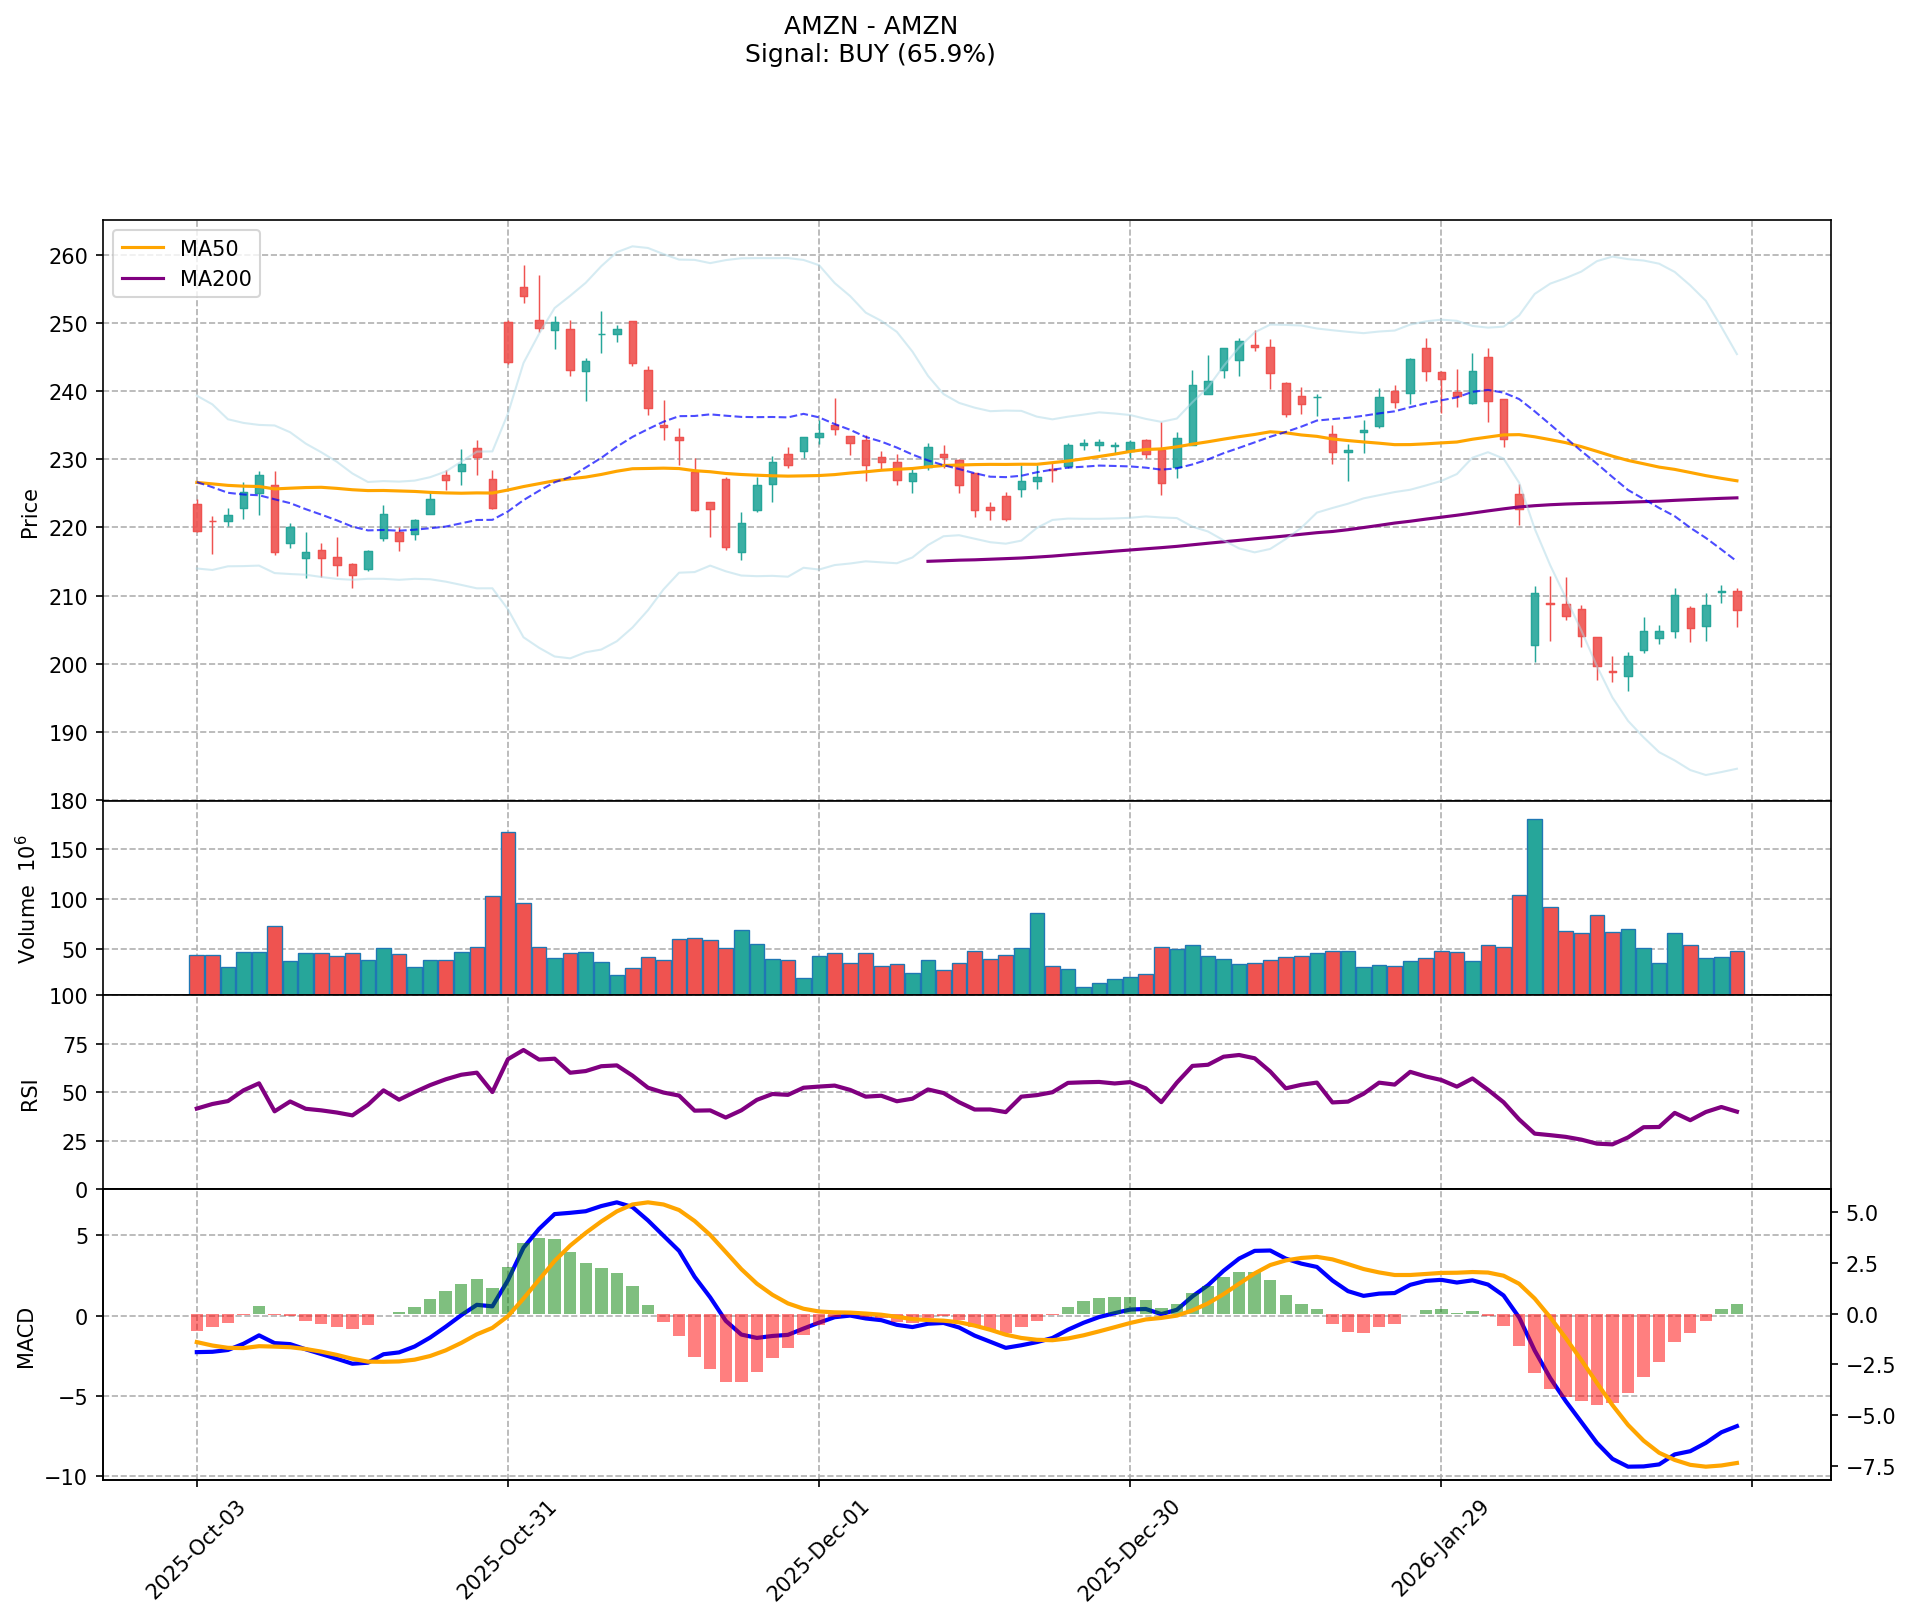Select the Signal: BUY (65.9%) text
1911x1619 pixels.
(870, 54)
